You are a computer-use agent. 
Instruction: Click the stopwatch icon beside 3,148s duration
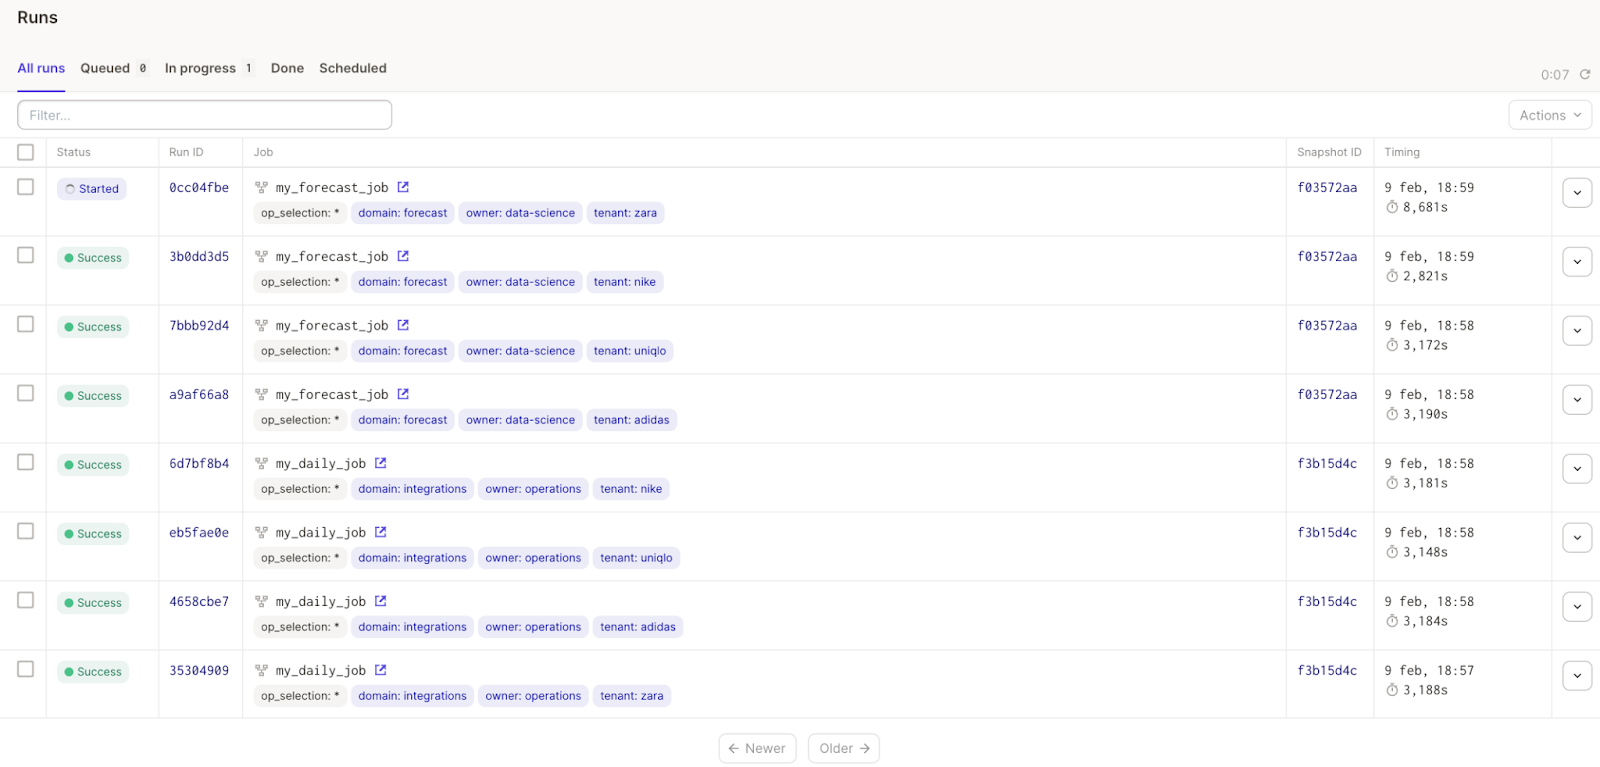pos(1392,552)
